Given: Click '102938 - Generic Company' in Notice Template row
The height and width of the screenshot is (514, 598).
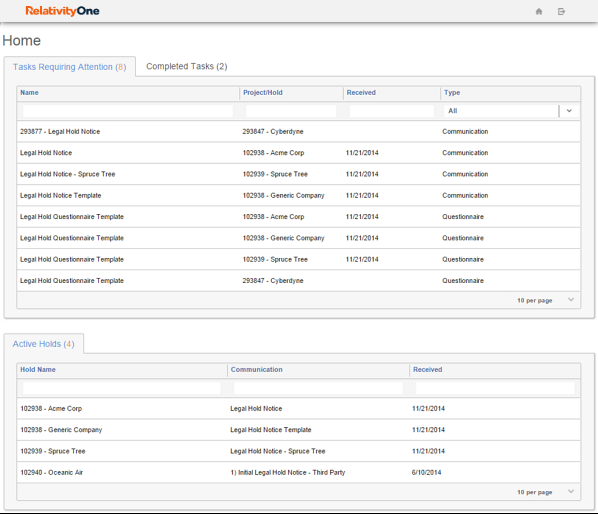Looking at the screenshot, I should pos(283,196).
